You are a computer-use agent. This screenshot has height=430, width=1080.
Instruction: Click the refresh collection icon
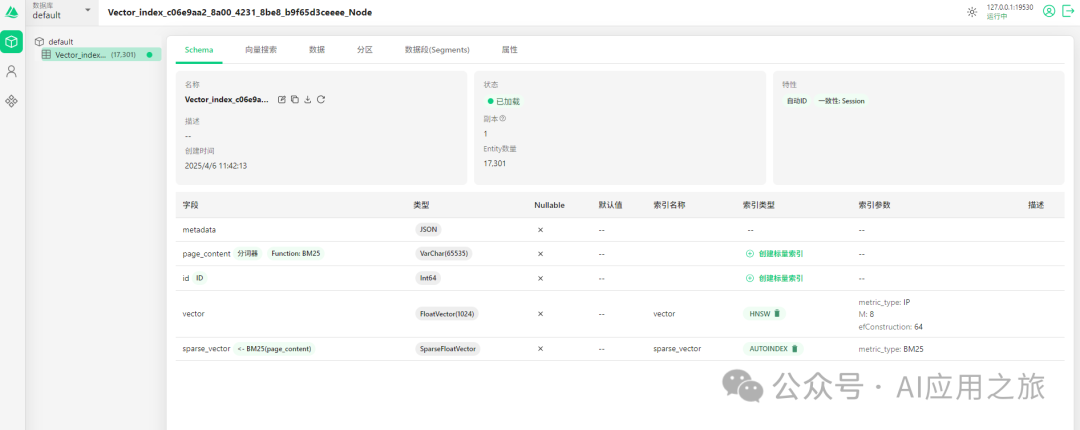tap(321, 100)
